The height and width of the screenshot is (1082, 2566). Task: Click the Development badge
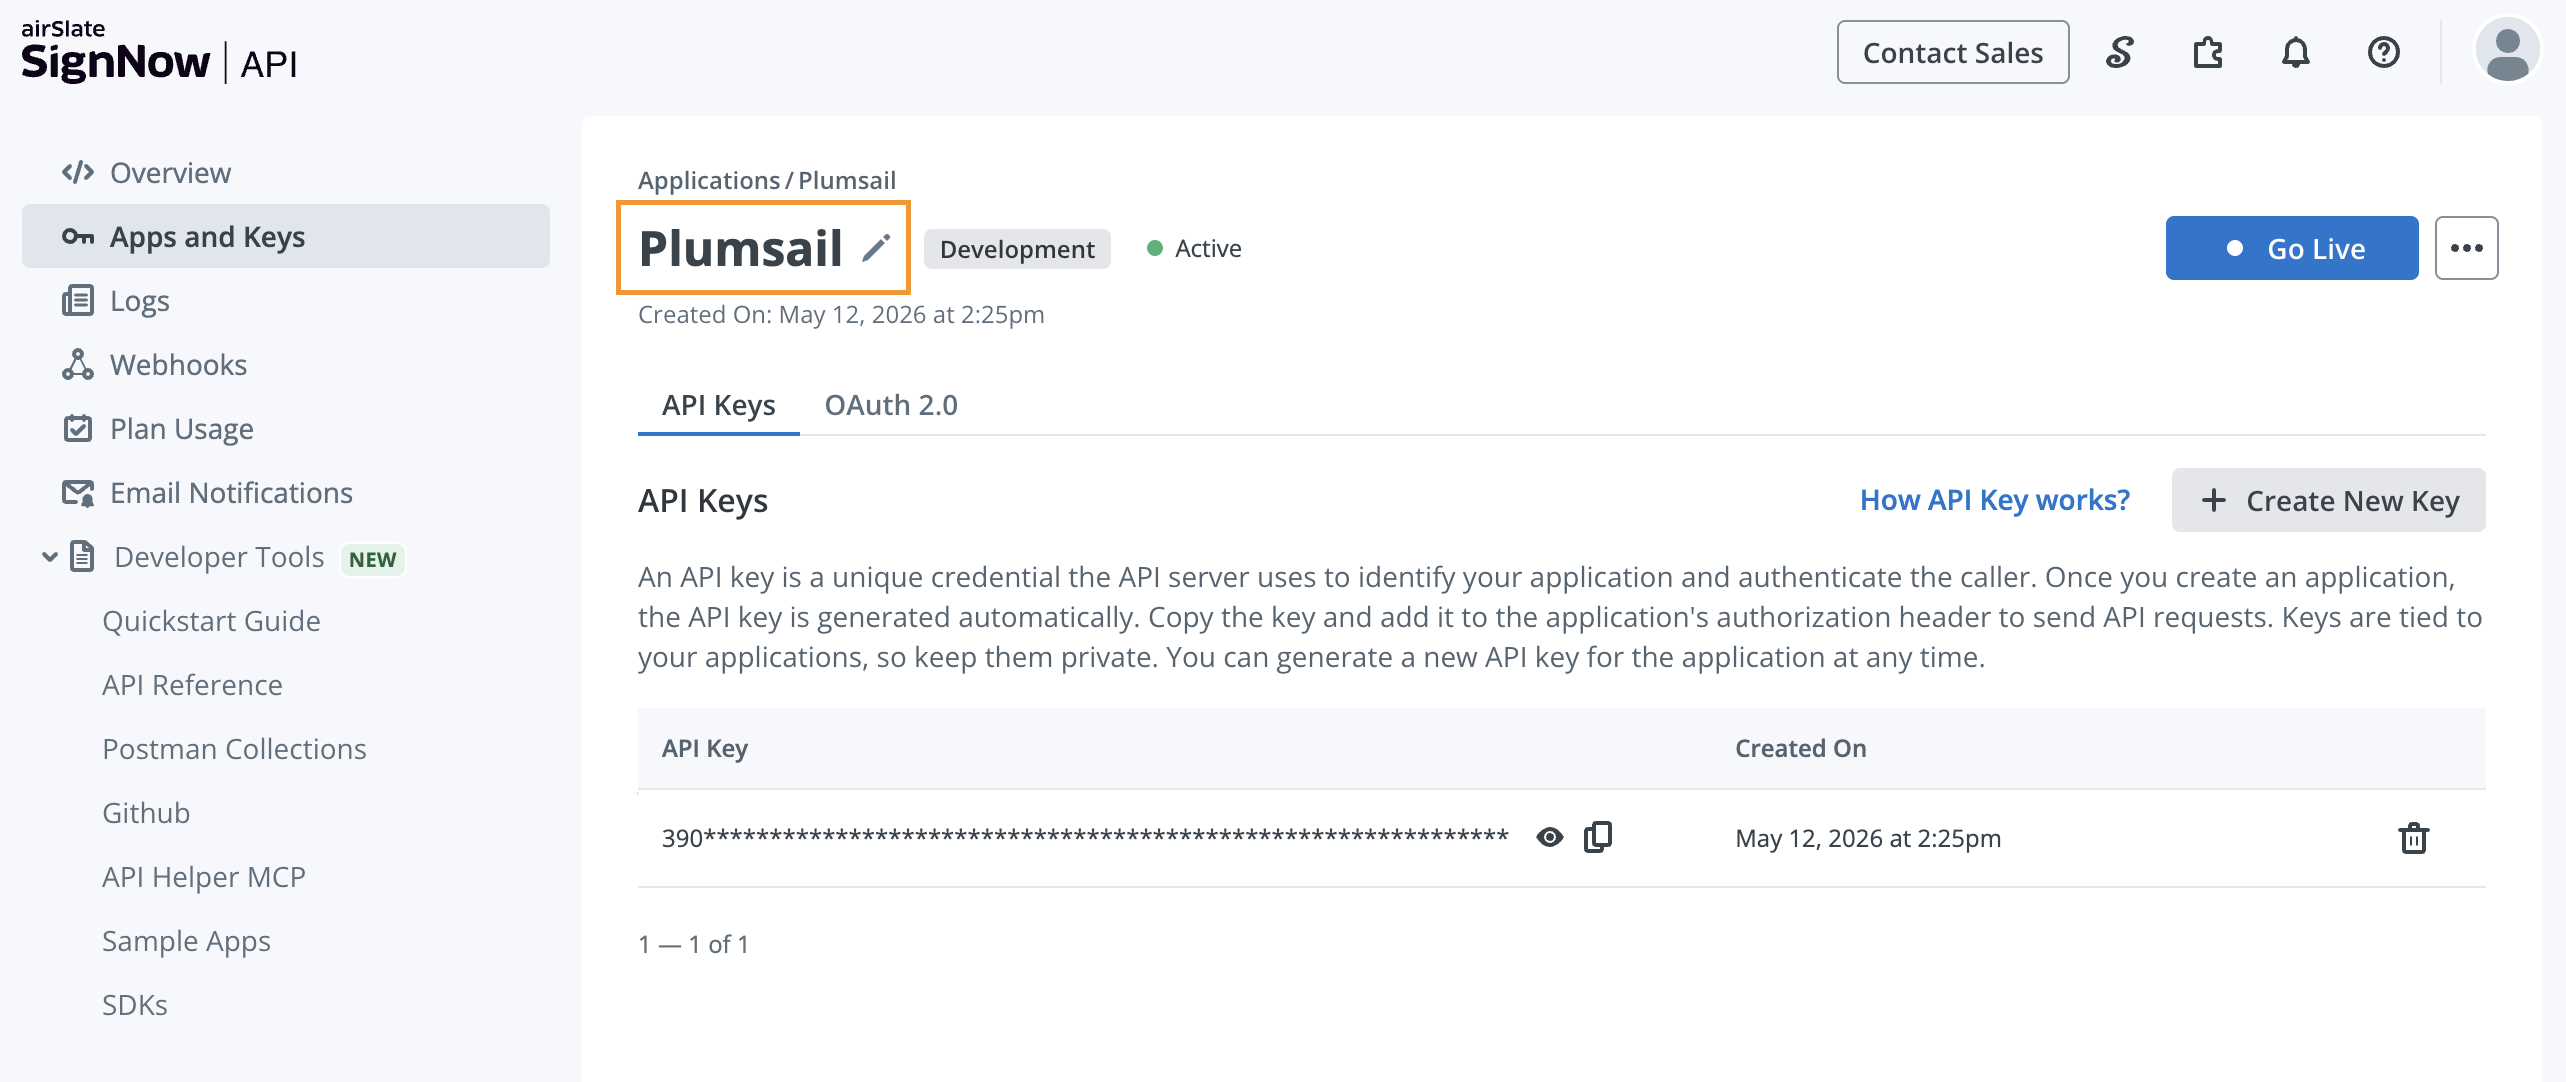click(1016, 249)
